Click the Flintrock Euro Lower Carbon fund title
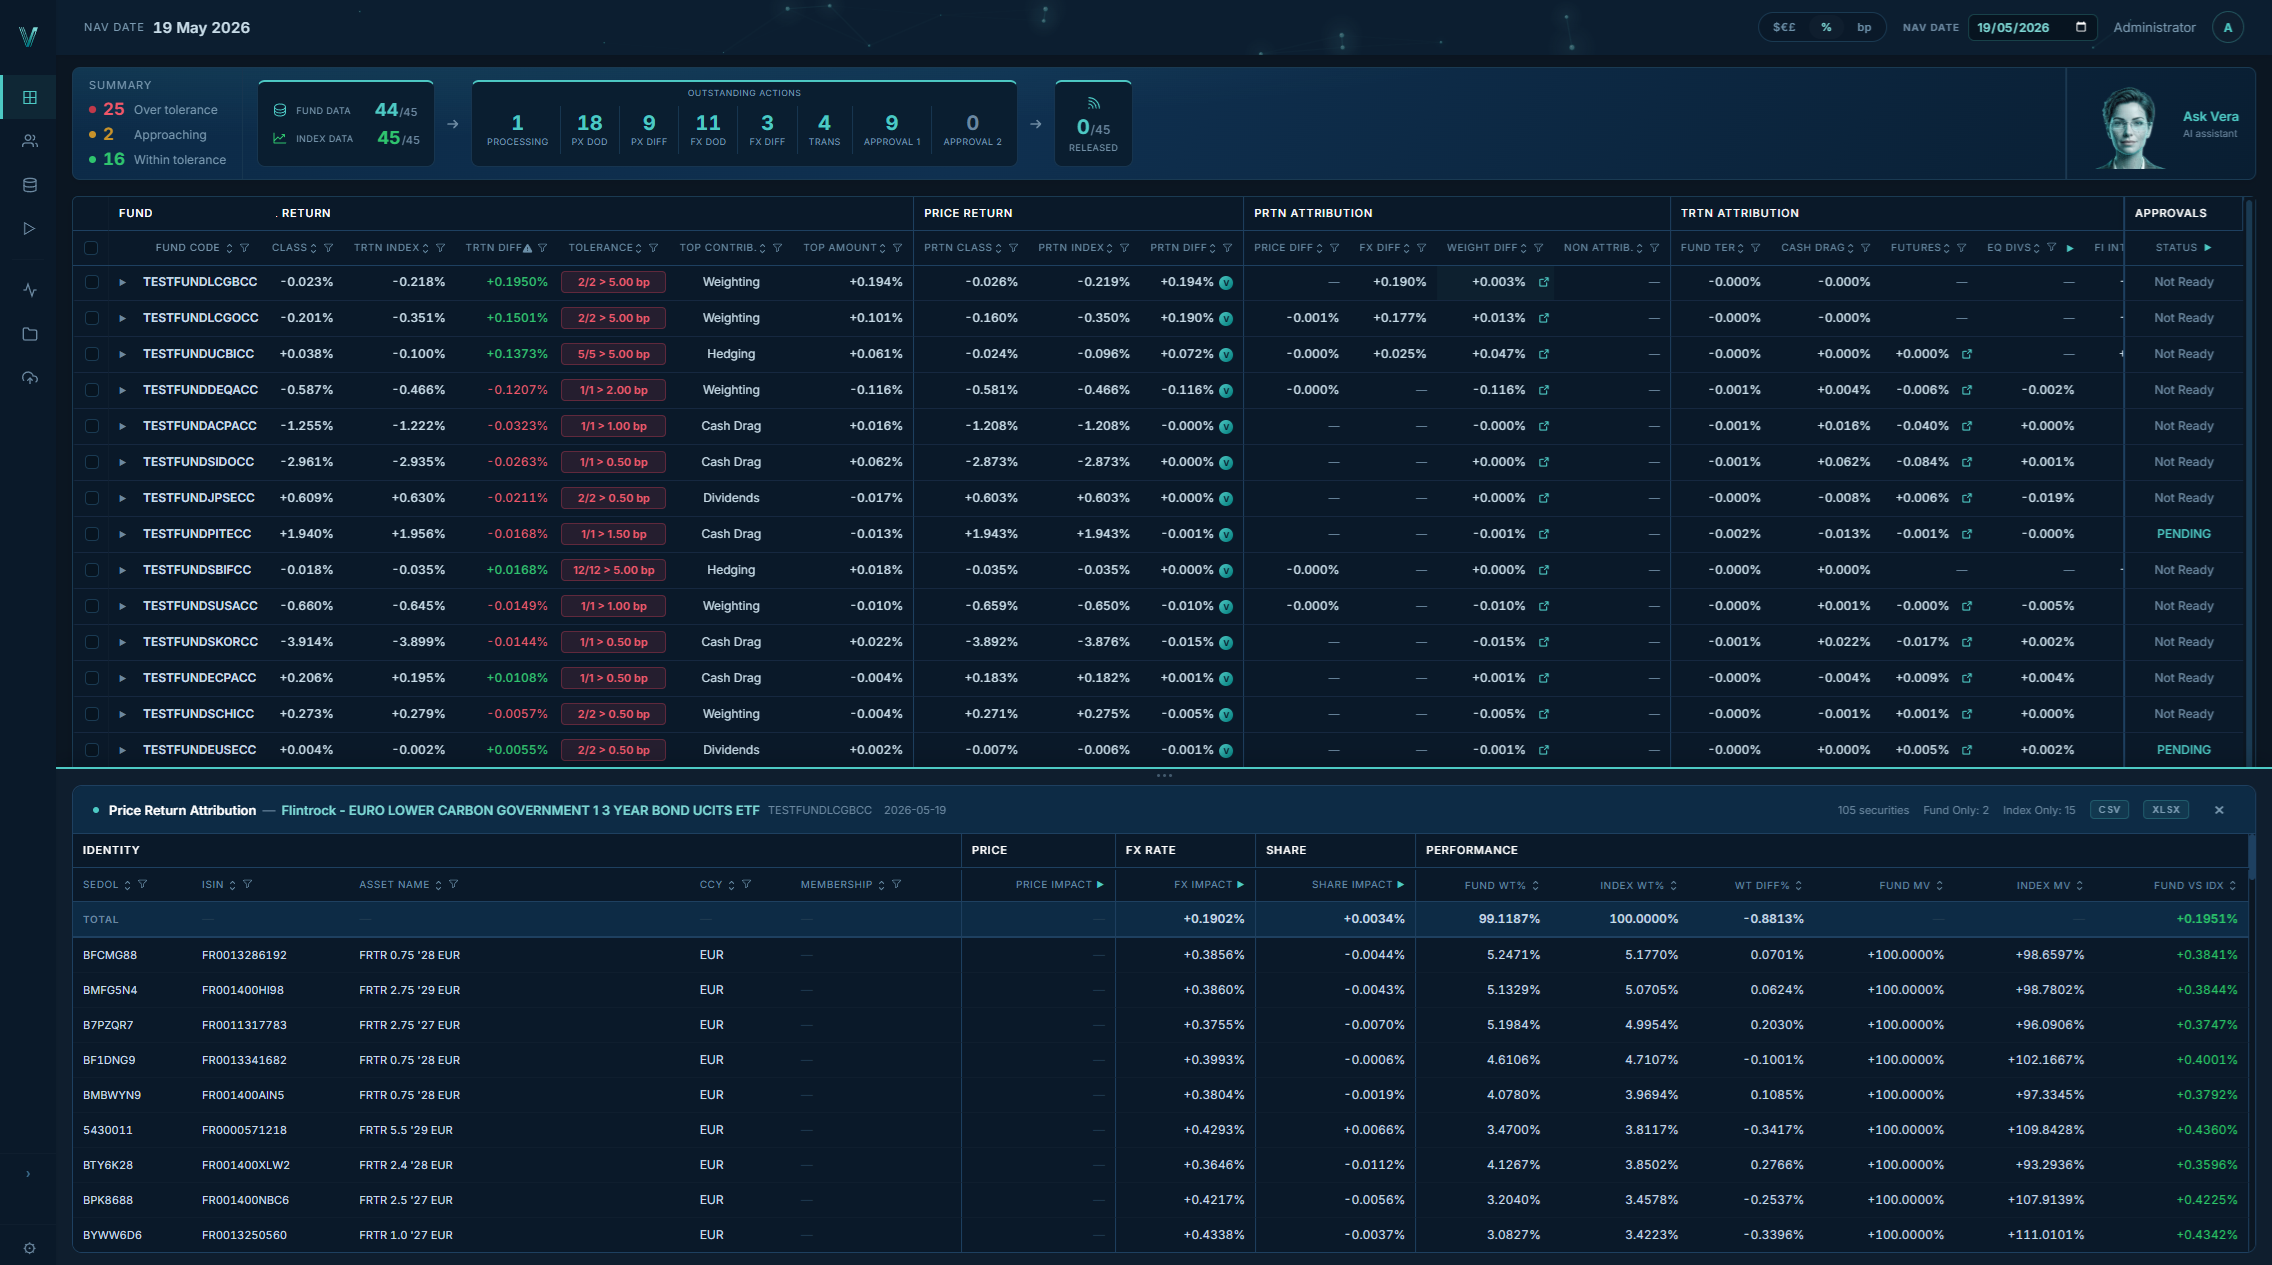The width and height of the screenshot is (2272, 1265). [520, 810]
